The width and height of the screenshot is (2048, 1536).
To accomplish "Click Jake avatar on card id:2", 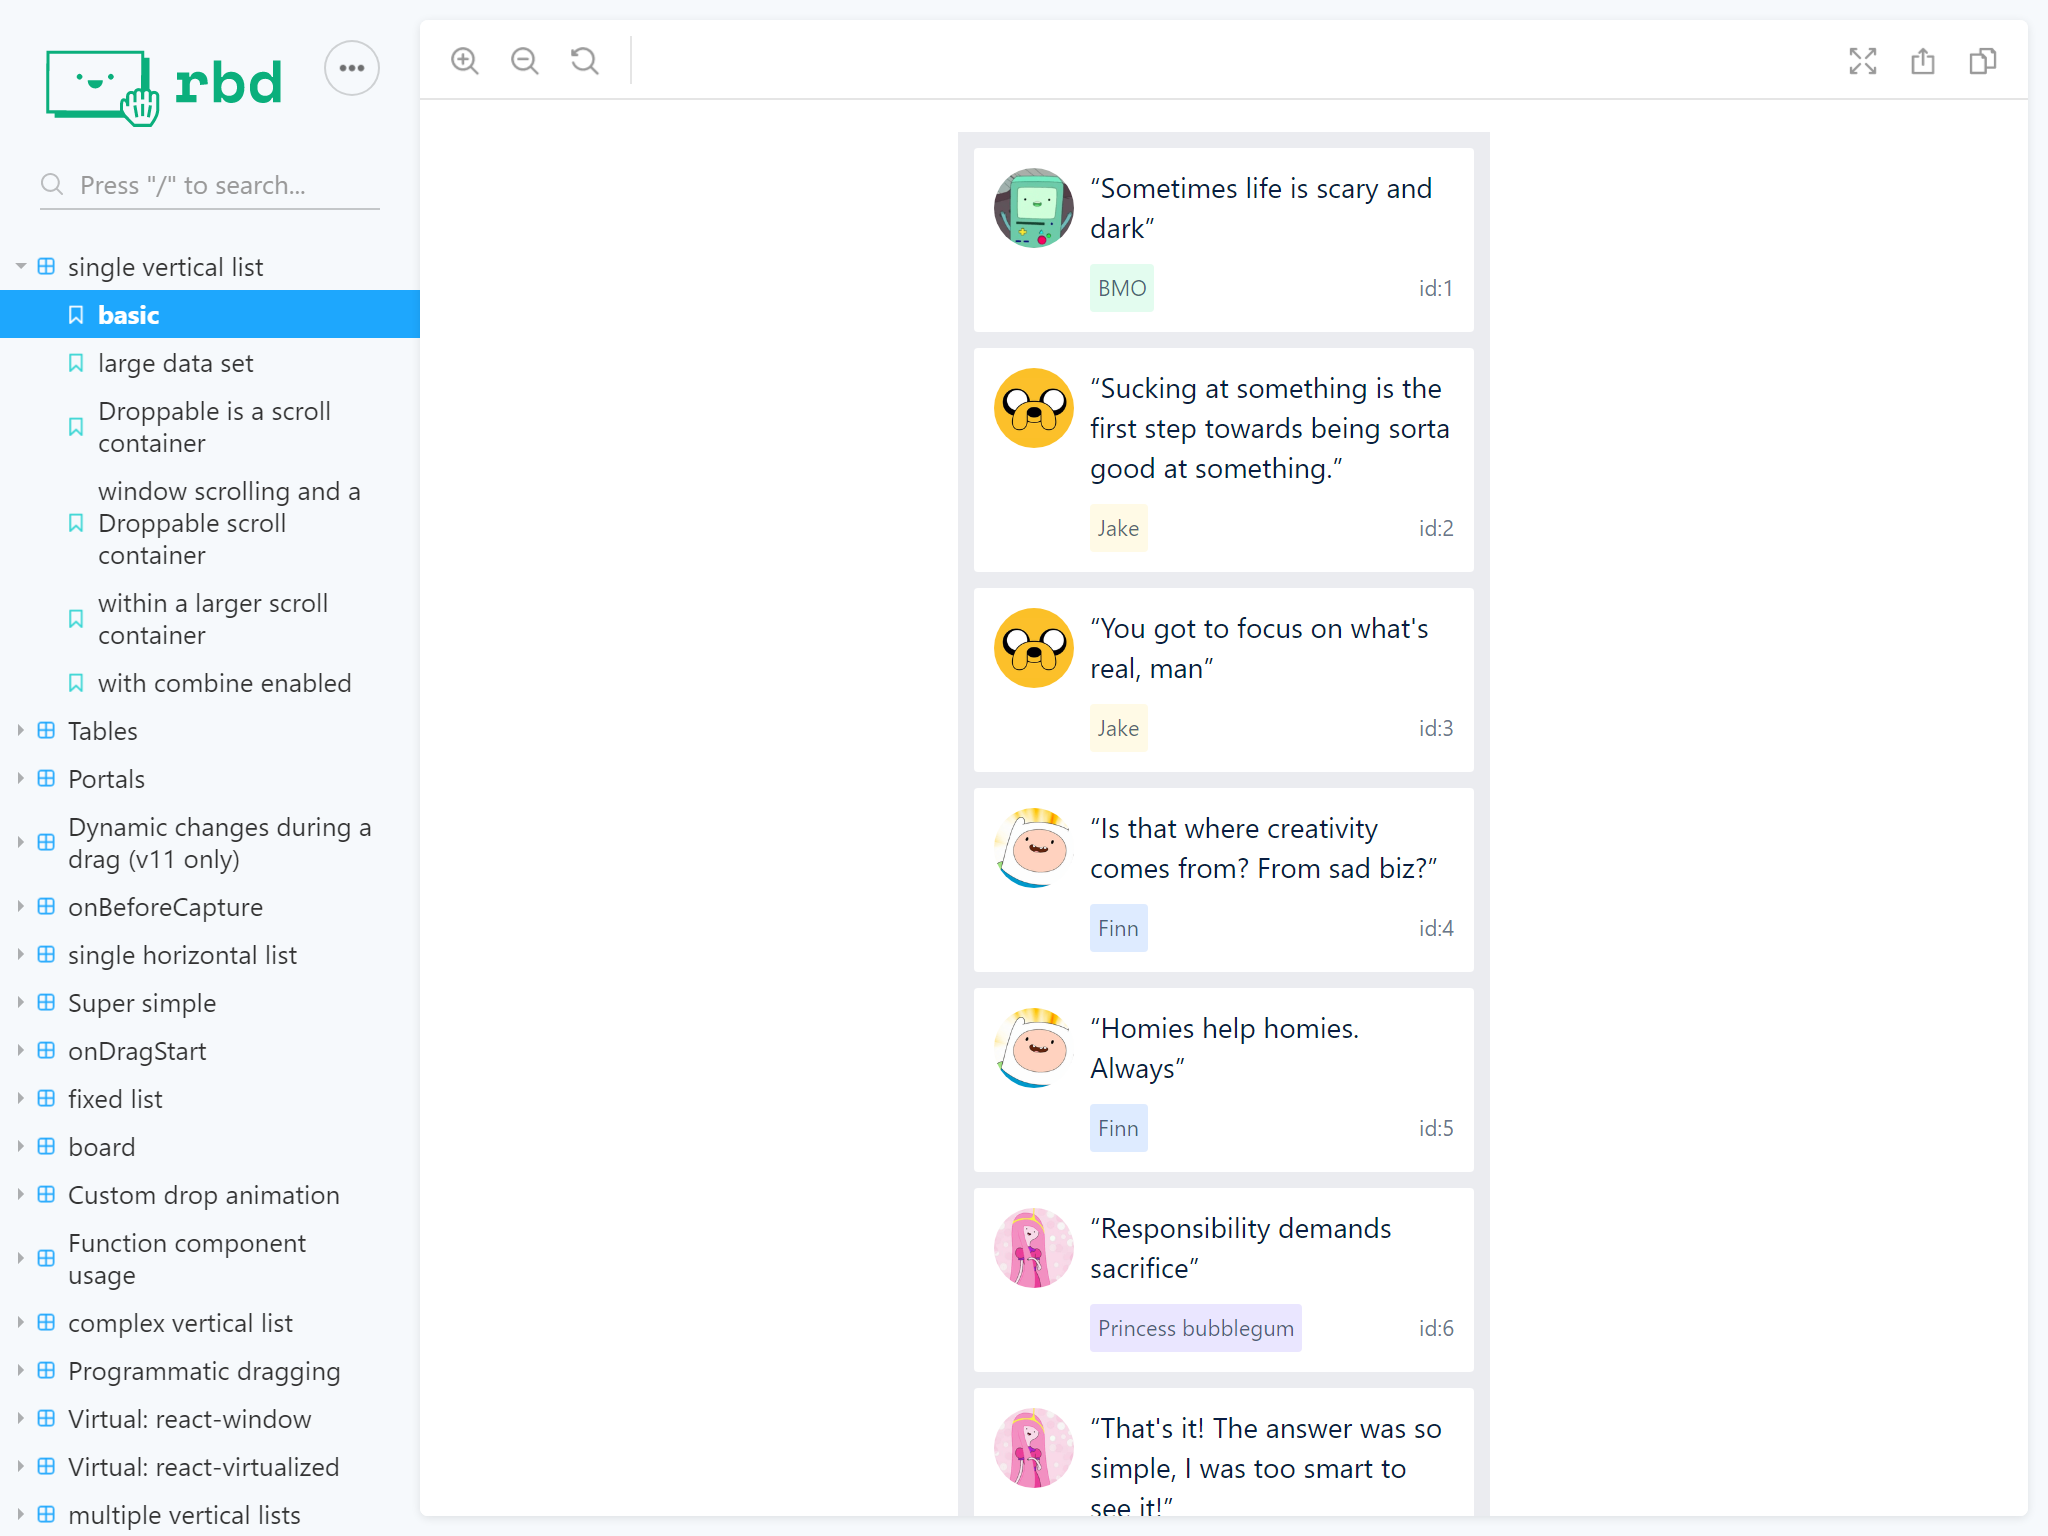I will coord(1034,408).
